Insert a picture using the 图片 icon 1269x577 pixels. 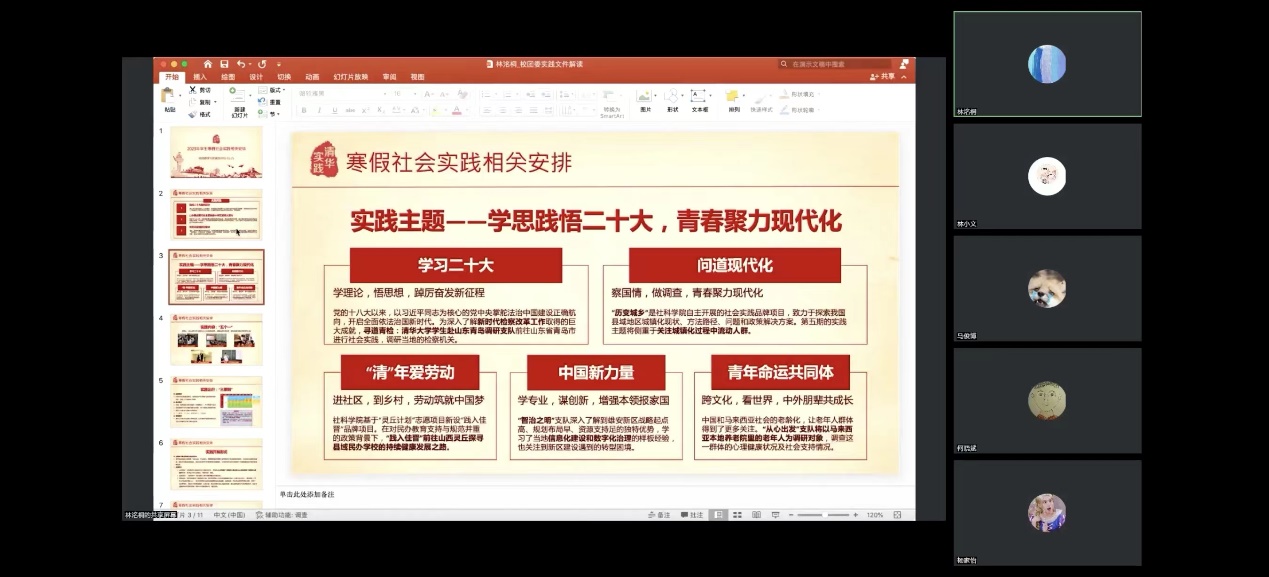(x=645, y=98)
